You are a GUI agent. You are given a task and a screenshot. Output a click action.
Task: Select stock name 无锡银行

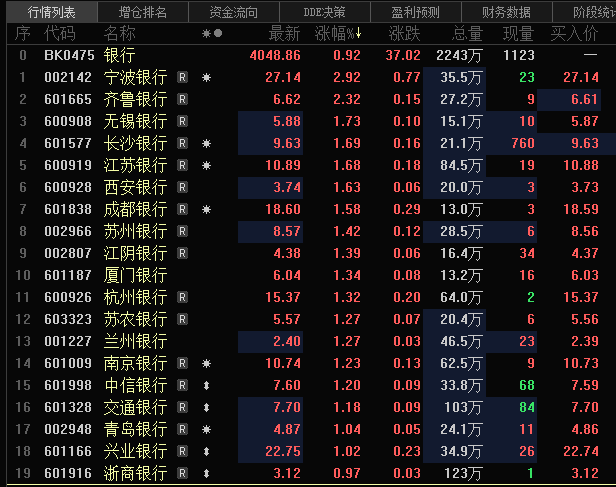136,121
